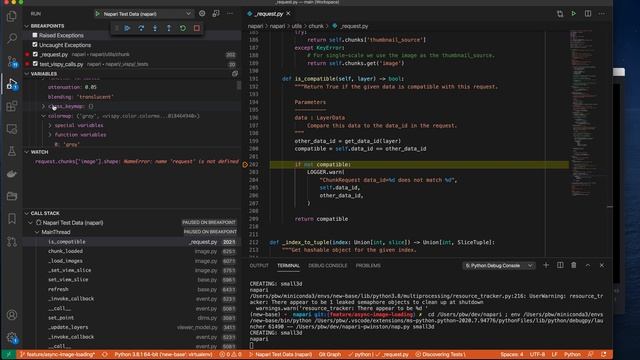The width and height of the screenshot is (640, 360).
Task: Split the terminal panel
Action: click(560, 265)
